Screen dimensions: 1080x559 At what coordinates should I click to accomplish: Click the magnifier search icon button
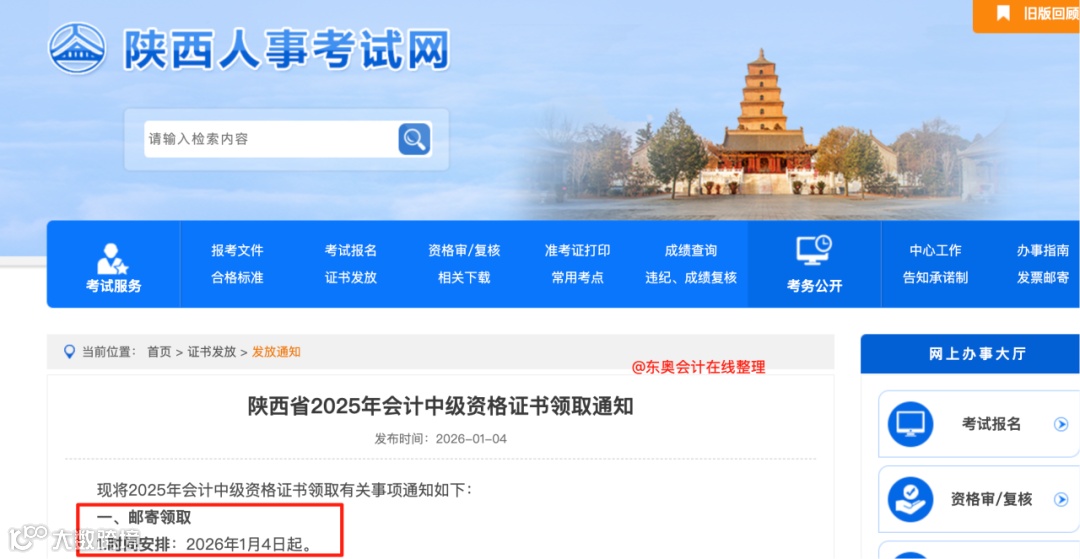[x=414, y=139]
